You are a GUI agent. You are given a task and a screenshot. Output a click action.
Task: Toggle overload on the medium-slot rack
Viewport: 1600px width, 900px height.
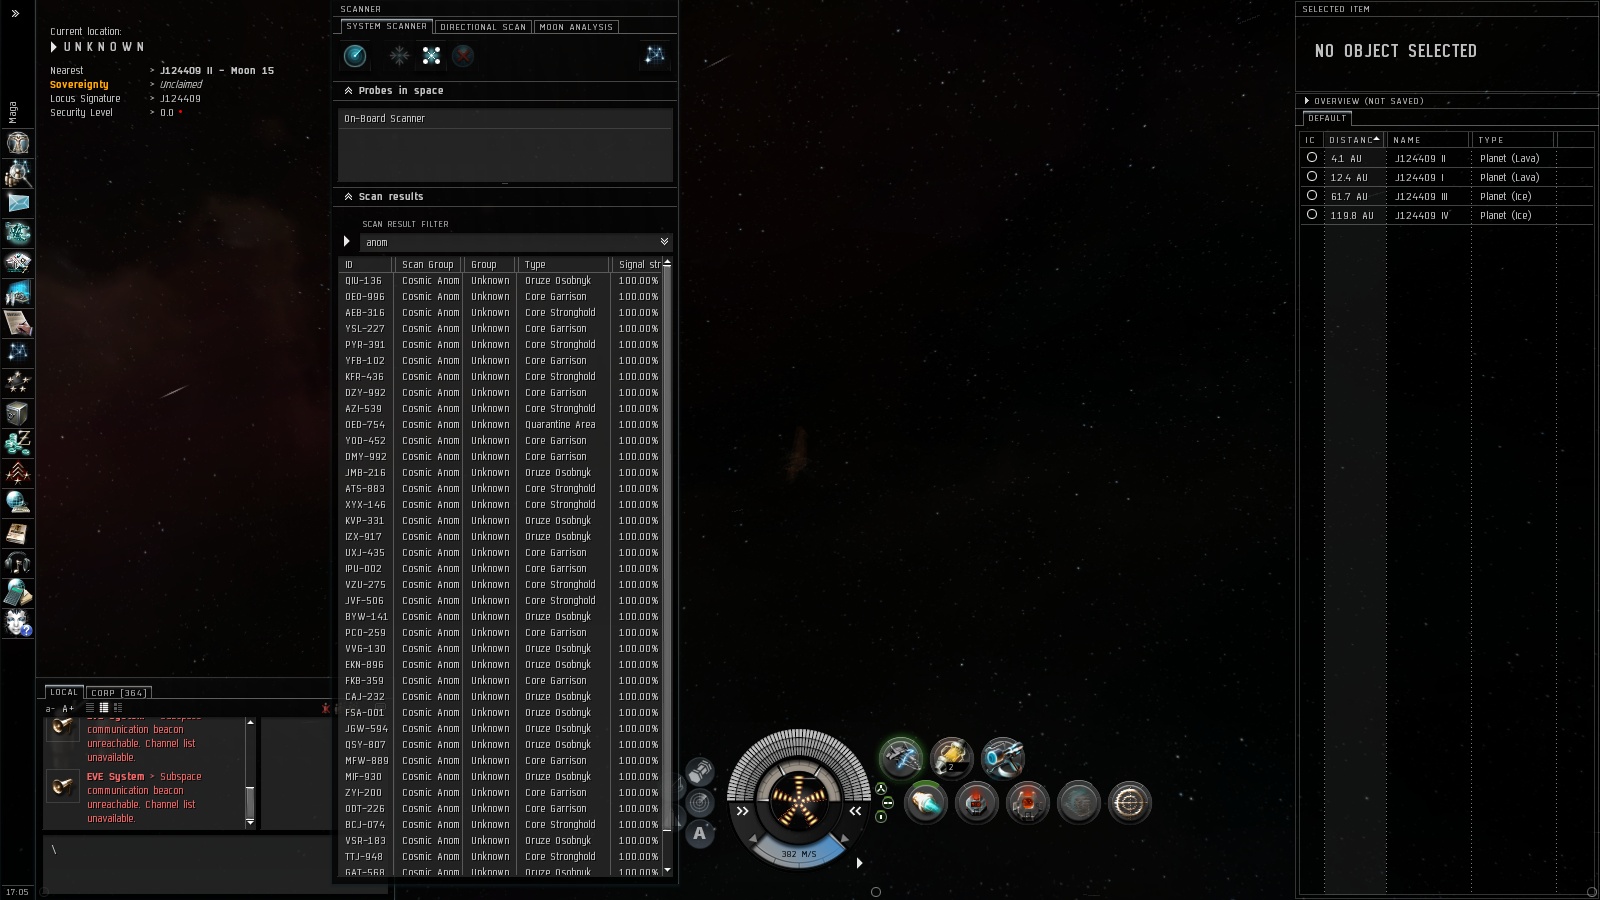(887, 803)
